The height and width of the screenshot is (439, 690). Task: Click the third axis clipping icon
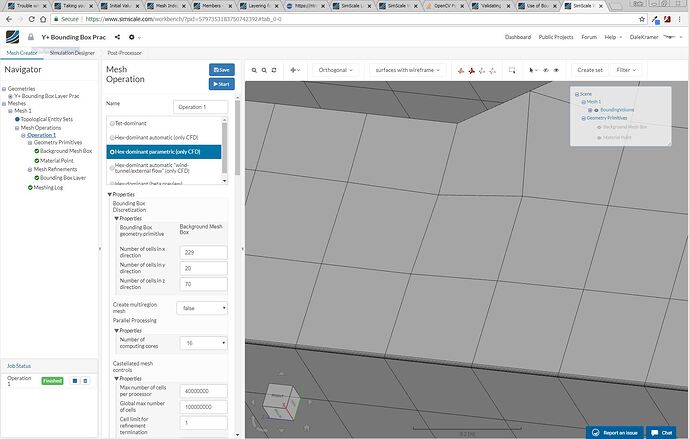(x=482, y=70)
